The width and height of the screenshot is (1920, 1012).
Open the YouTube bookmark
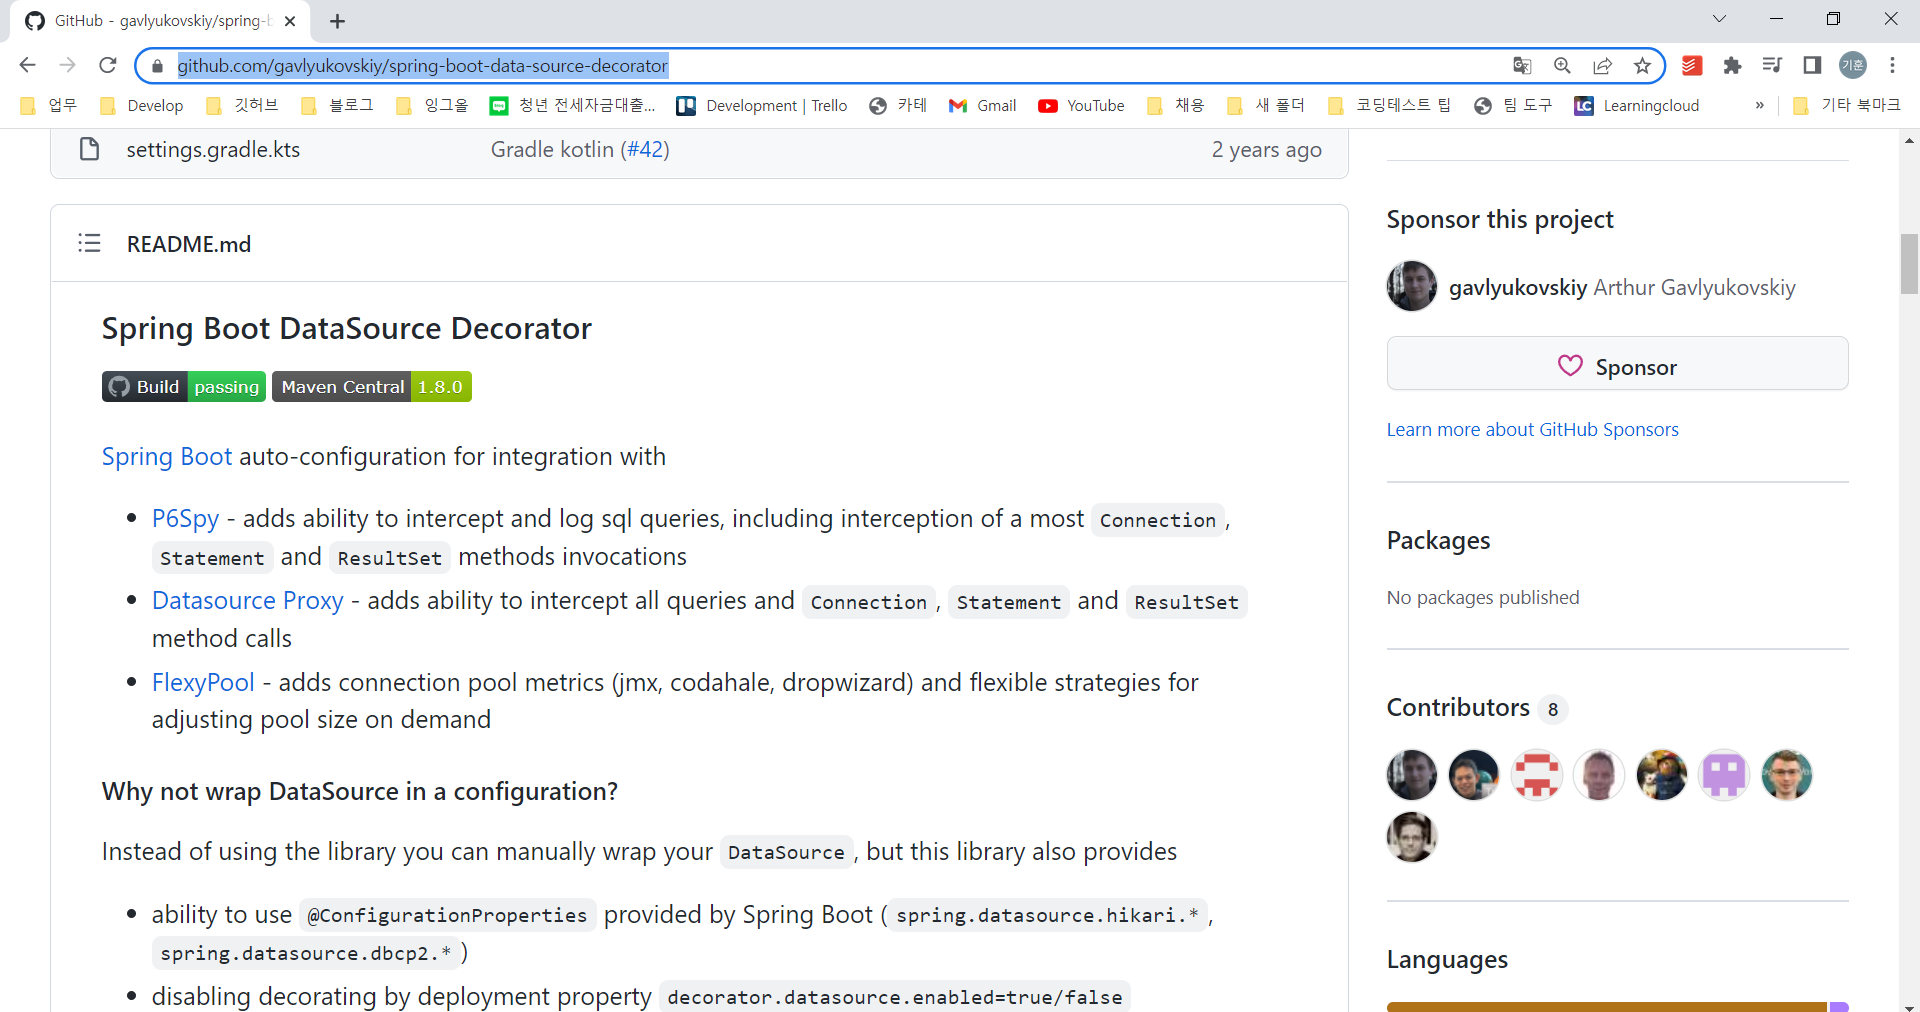click(x=1081, y=106)
